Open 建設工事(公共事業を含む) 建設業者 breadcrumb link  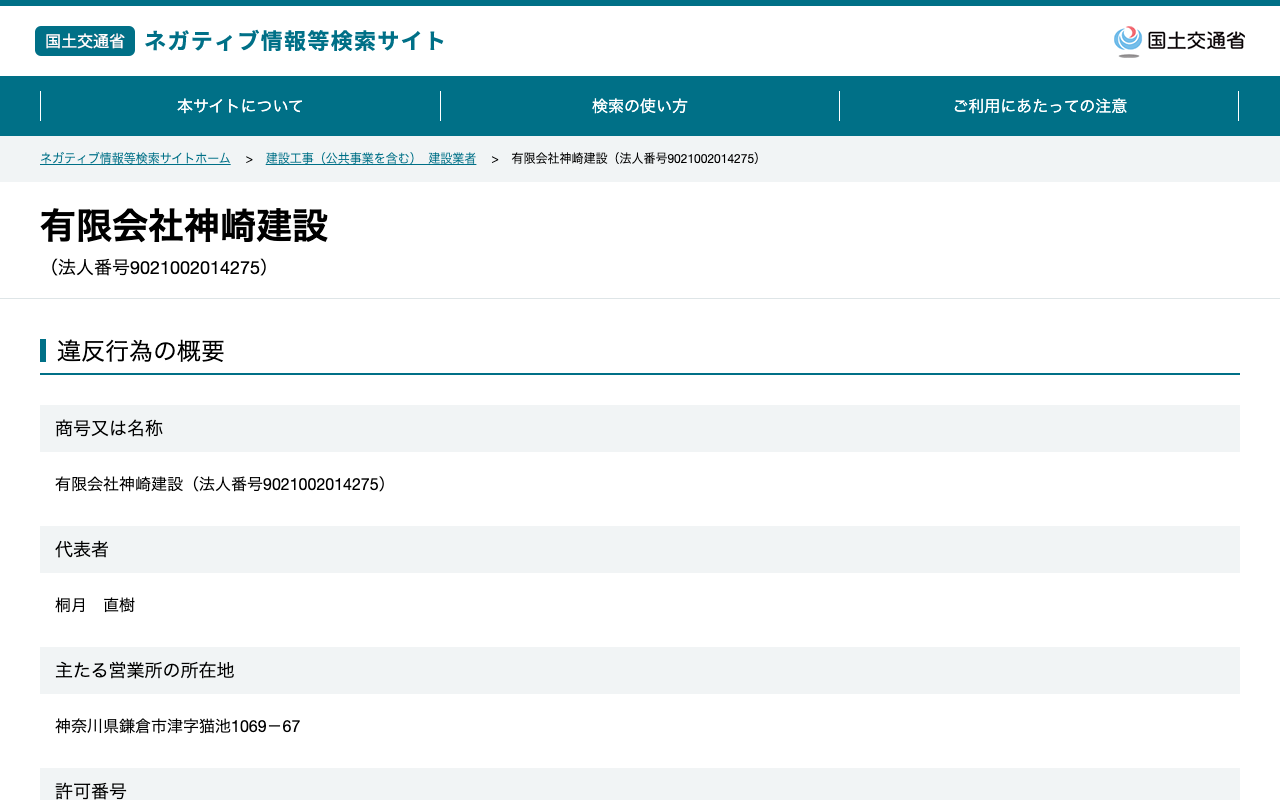(x=371, y=159)
